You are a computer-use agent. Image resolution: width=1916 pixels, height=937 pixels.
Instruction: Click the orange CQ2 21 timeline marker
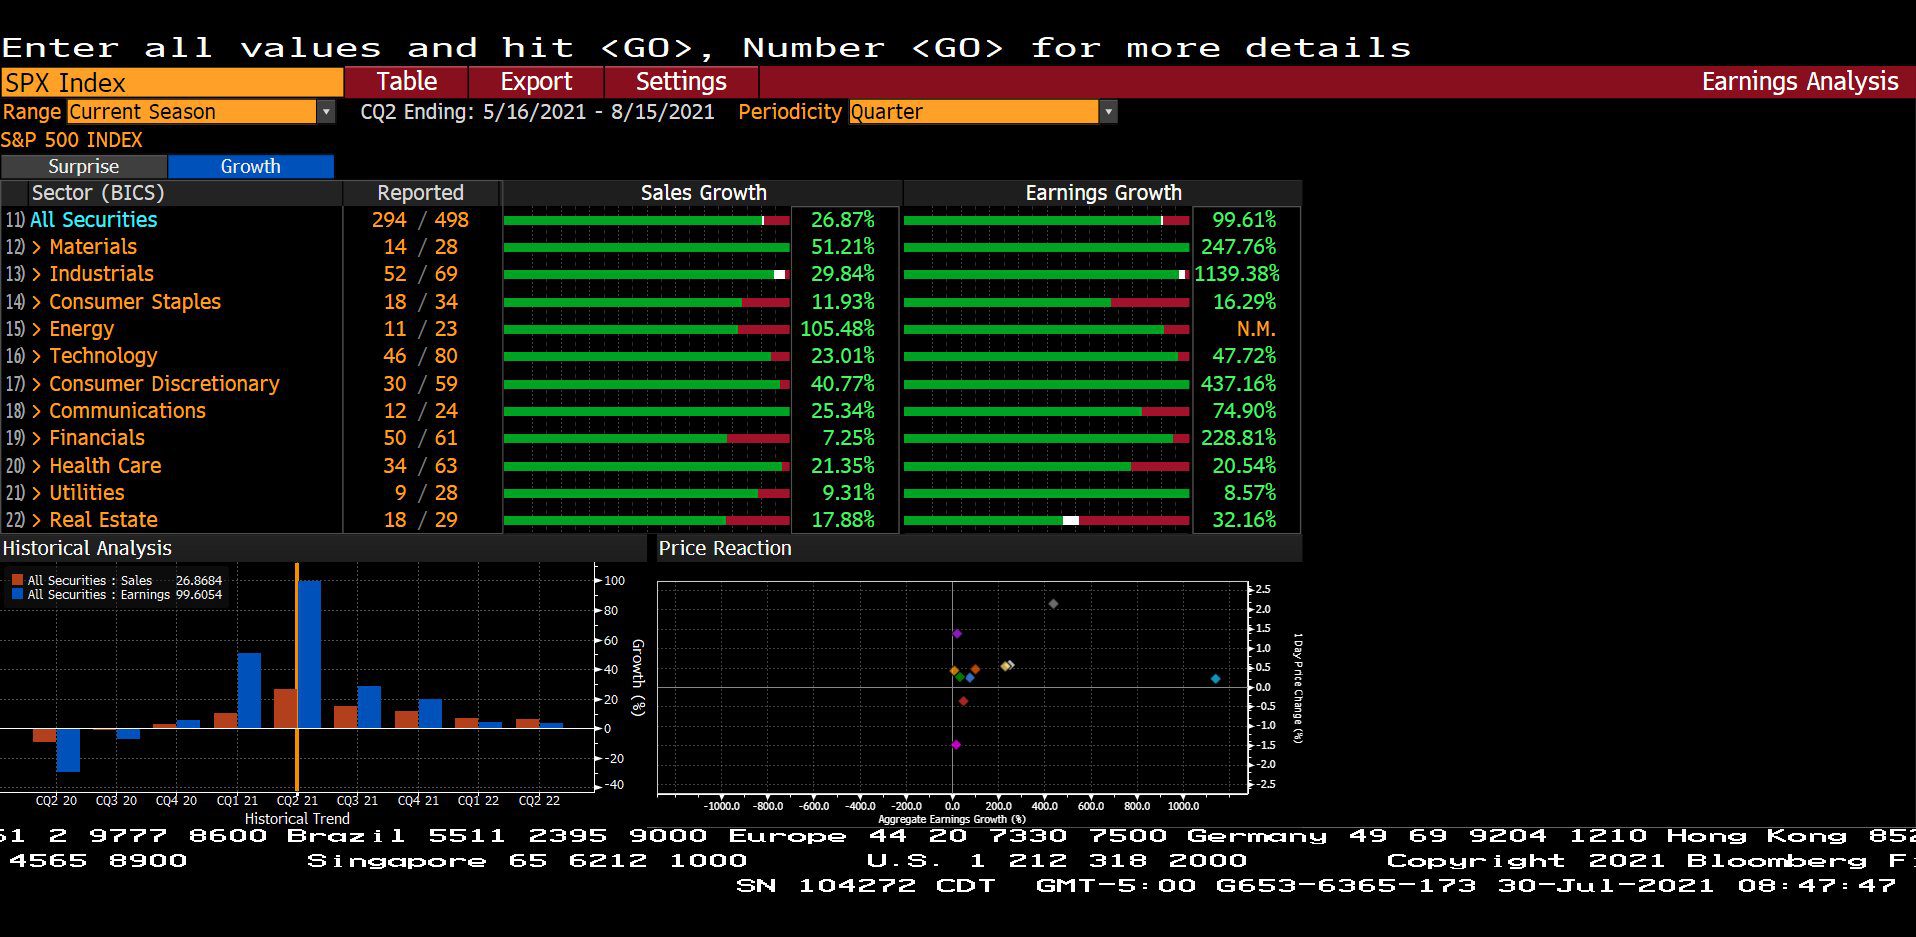297,677
